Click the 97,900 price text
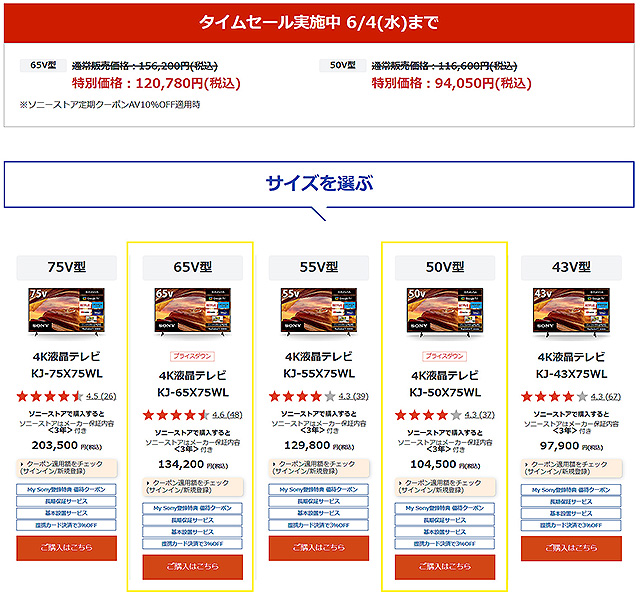The width and height of the screenshot is (640, 592). [559, 445]
